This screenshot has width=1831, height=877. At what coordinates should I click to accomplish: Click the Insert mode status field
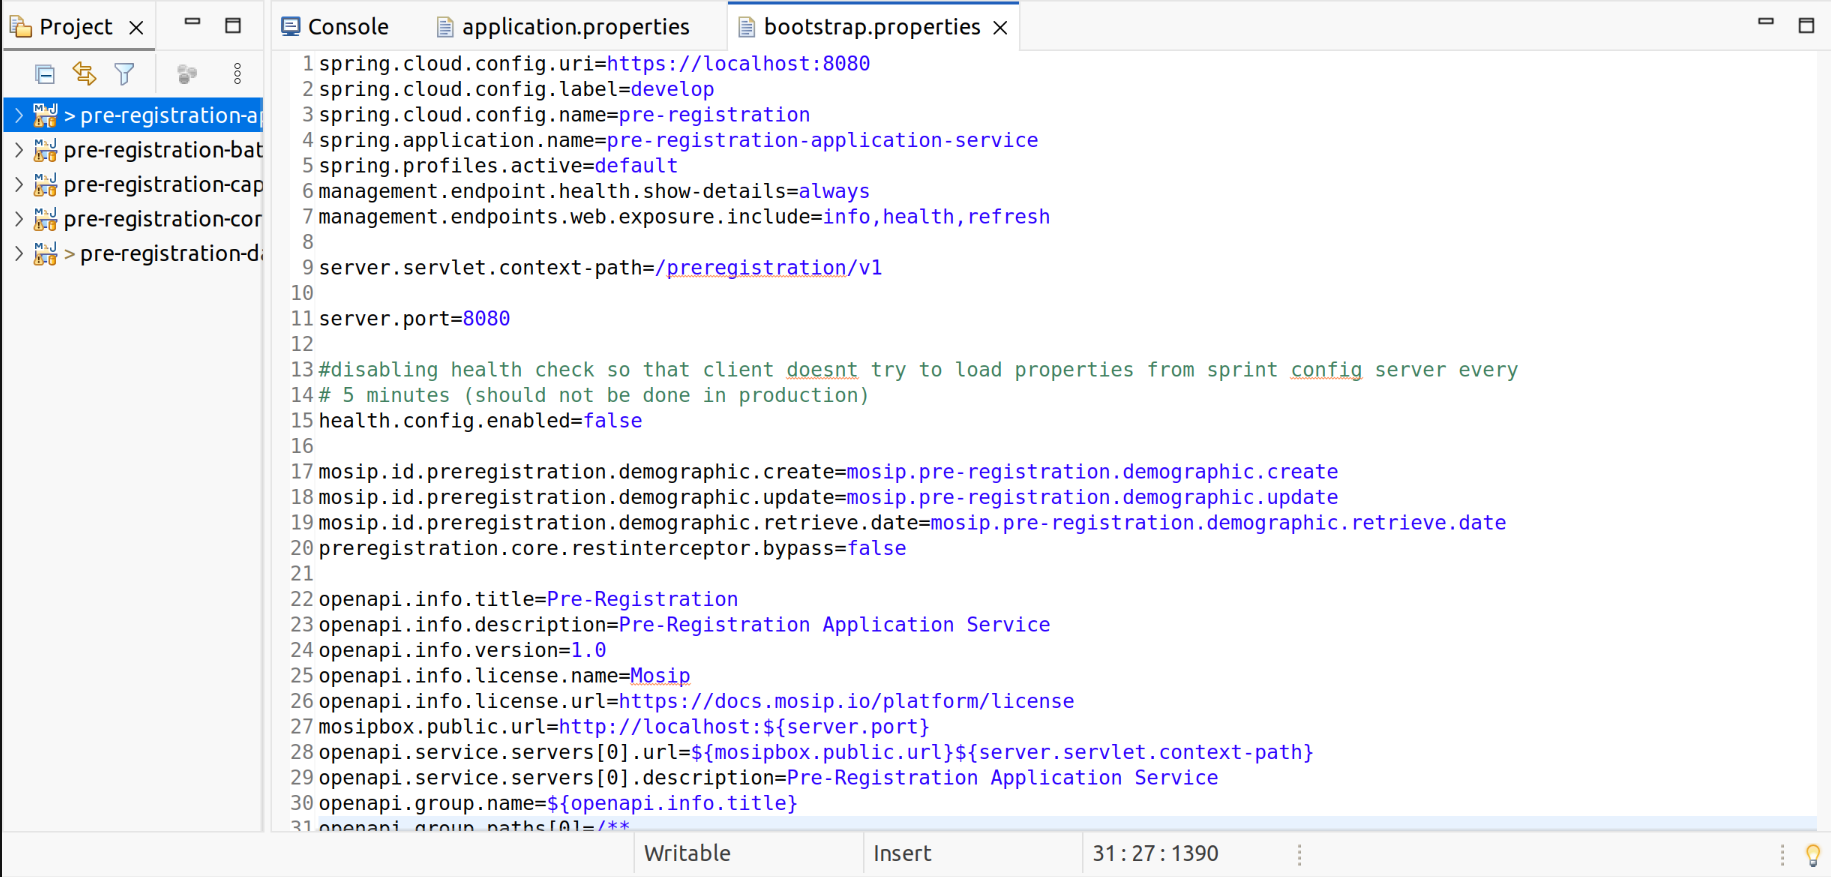(x=902, y=854)
